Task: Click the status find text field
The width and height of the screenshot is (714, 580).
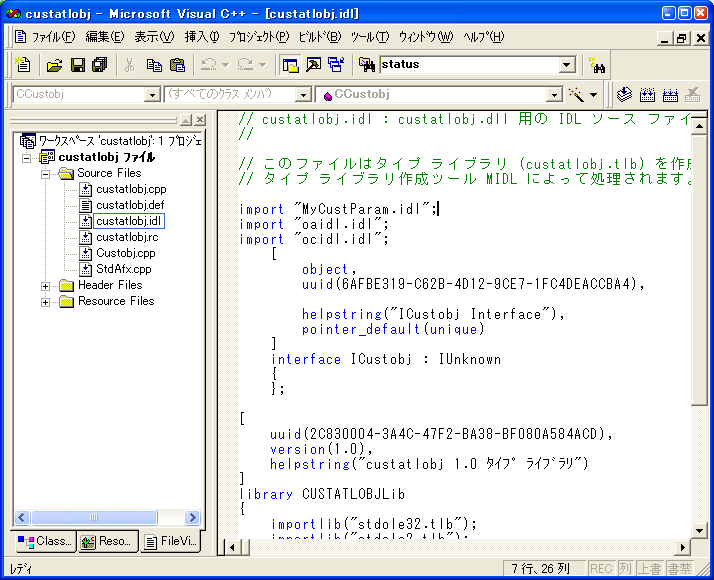Action: tap(469, 65)
